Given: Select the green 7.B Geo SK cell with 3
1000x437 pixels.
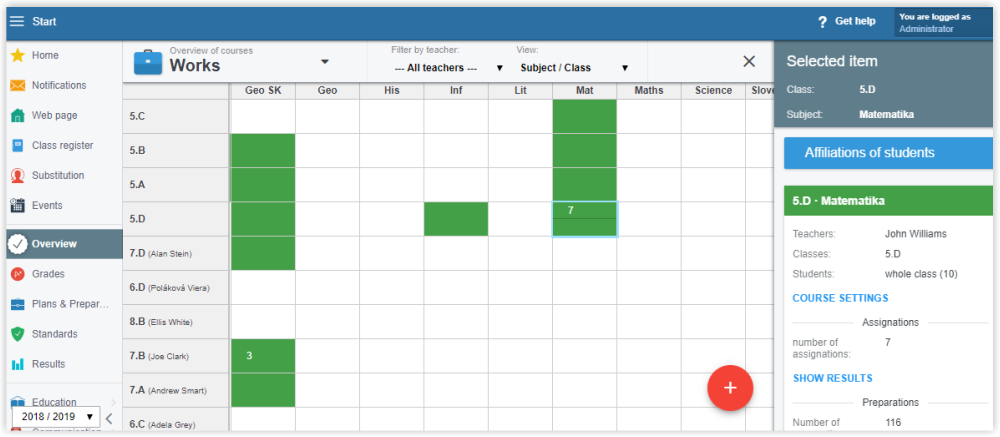Looking at the screenshot, I should coord(263,356).
